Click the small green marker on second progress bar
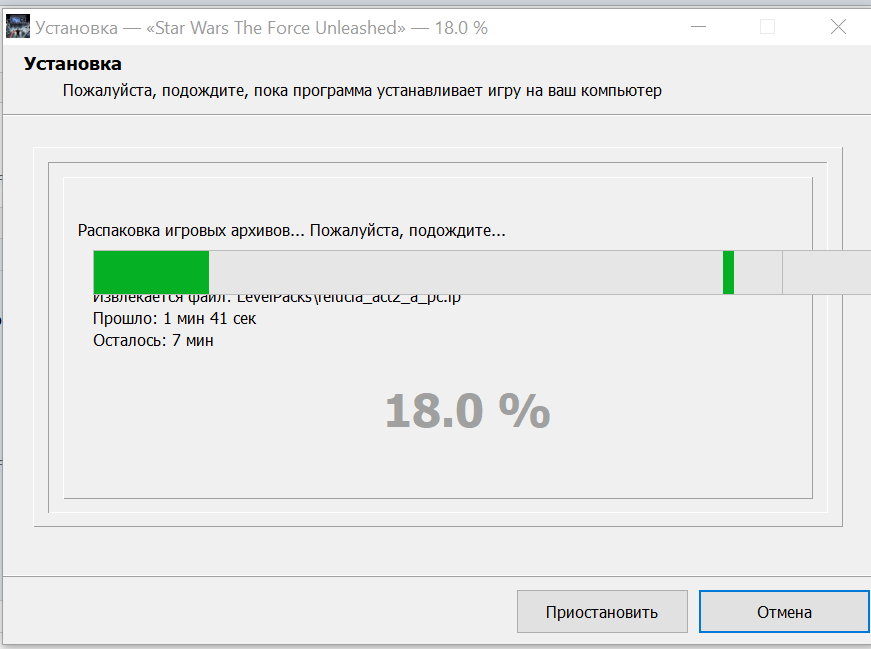 728,272
